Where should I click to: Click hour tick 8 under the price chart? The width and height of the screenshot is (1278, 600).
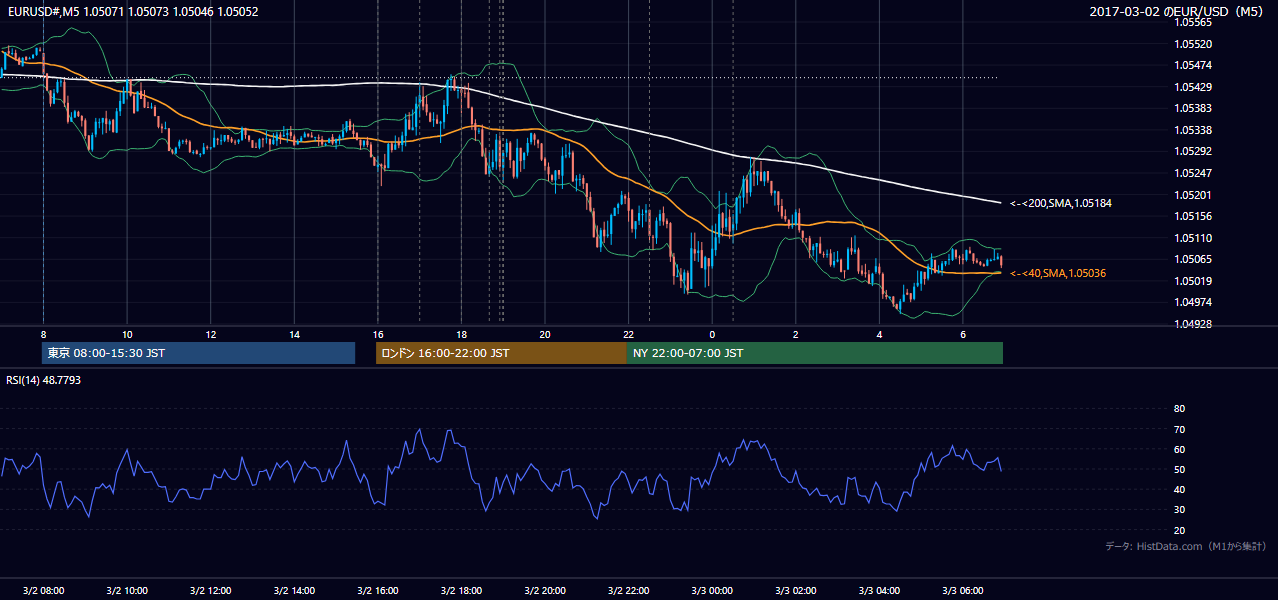tap(43, 334)
